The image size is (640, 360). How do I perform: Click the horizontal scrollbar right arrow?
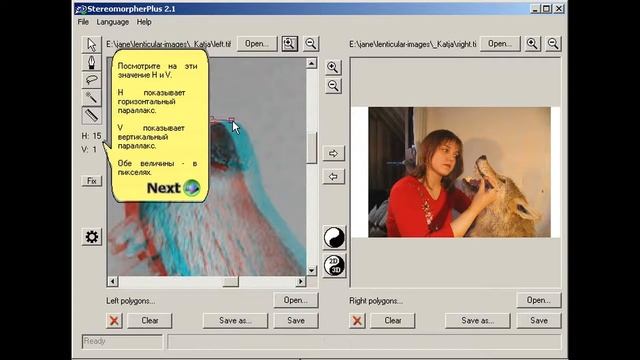301,281
